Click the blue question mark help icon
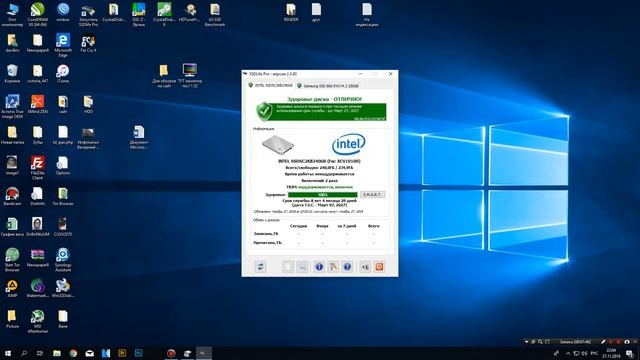The image size is (640, 360). click(347, 267)
